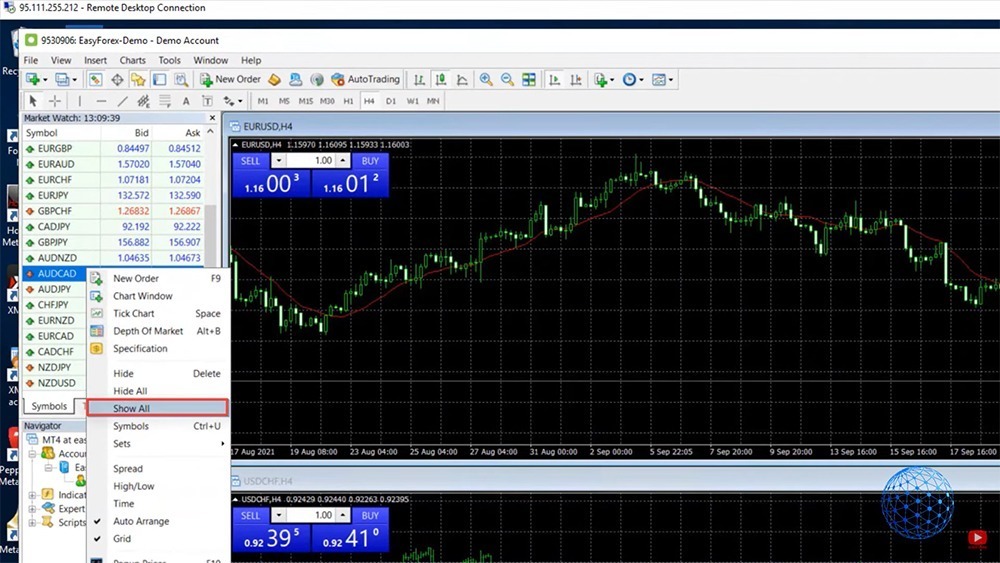Viewport: 1000px width, 563px height.
Task: Increase EURUSD lot volume stepper
Action: click(x=343, y=161)
